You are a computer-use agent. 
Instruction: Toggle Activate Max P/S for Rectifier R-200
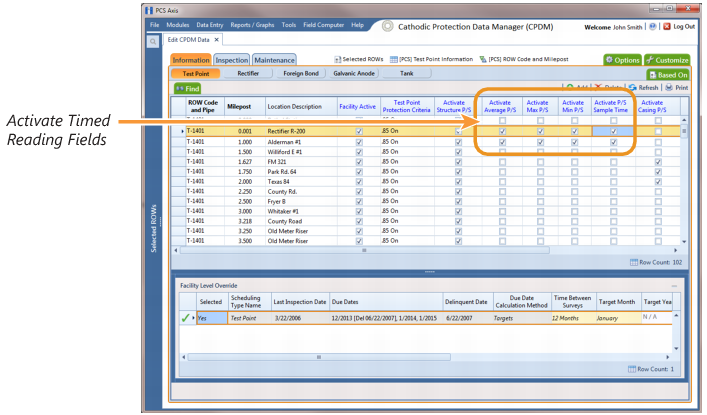coord(540,131)
